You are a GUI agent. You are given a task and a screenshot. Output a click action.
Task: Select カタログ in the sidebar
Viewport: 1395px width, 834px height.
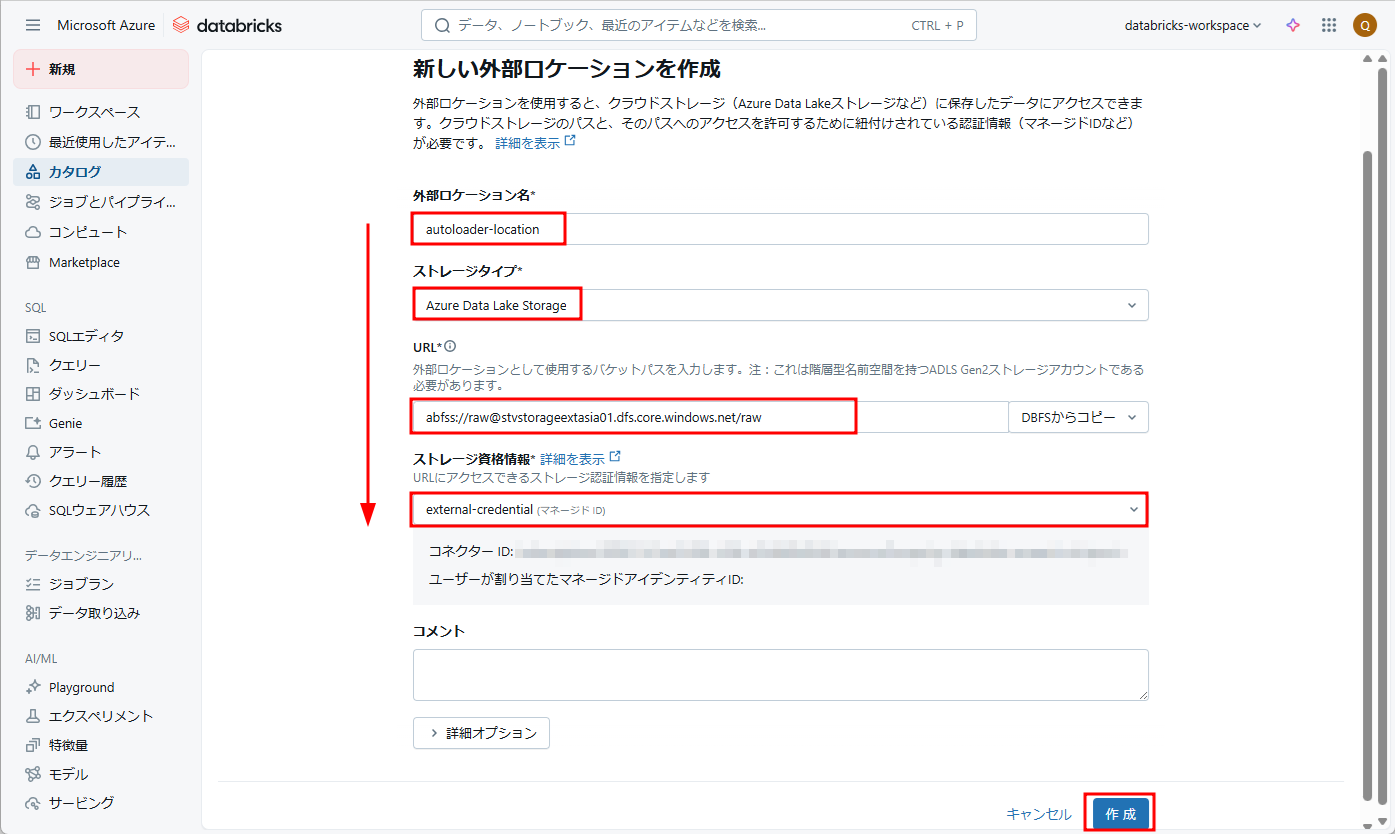(75, 172)
